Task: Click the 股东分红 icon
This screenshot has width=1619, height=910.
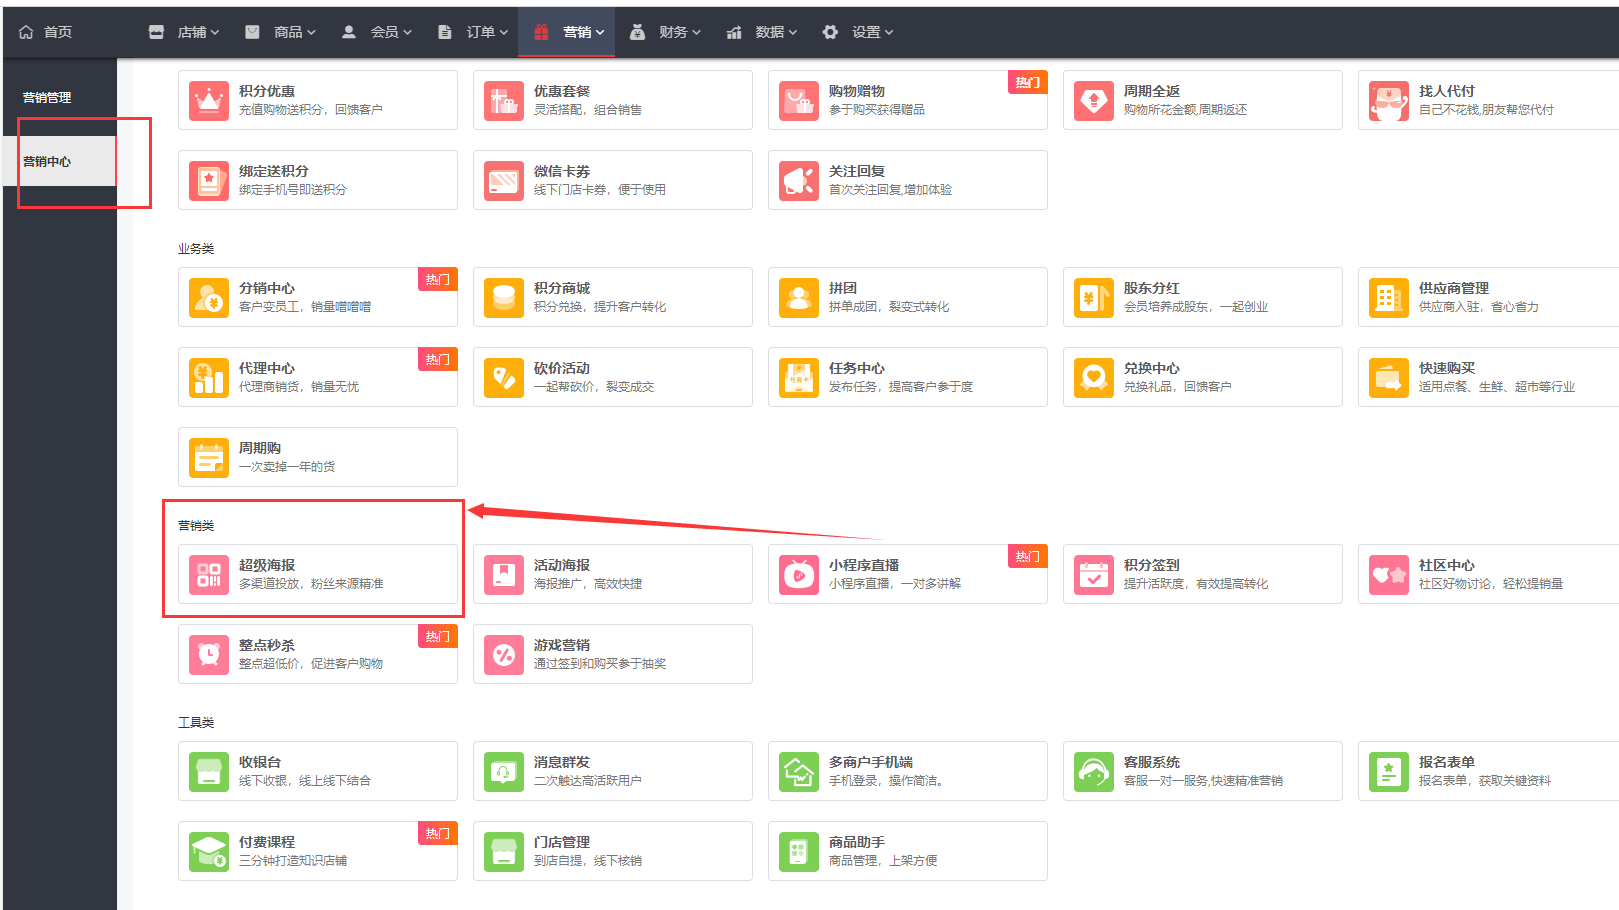Action: click(x=1094, y=297)
